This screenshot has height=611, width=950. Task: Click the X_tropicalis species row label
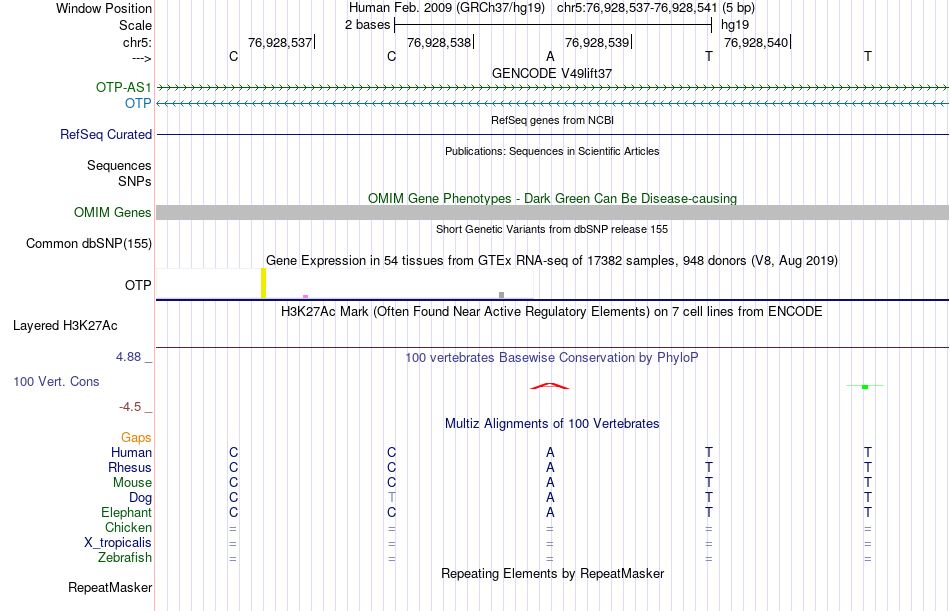[118, 543]
